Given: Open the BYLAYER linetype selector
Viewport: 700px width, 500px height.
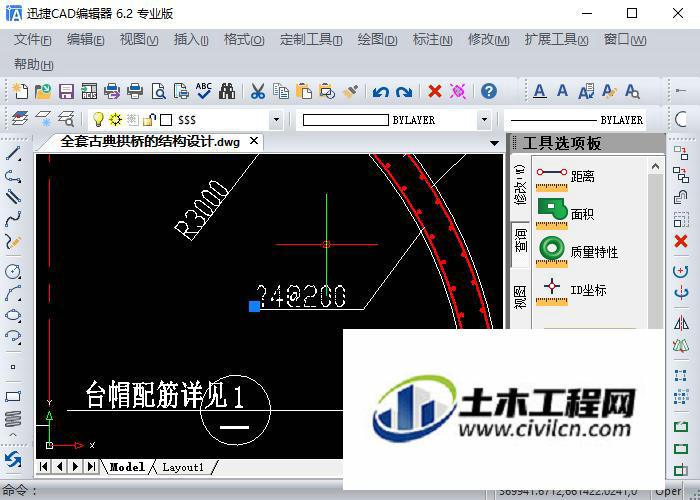Looking at the screenshot, I should [x=575, y=120].
